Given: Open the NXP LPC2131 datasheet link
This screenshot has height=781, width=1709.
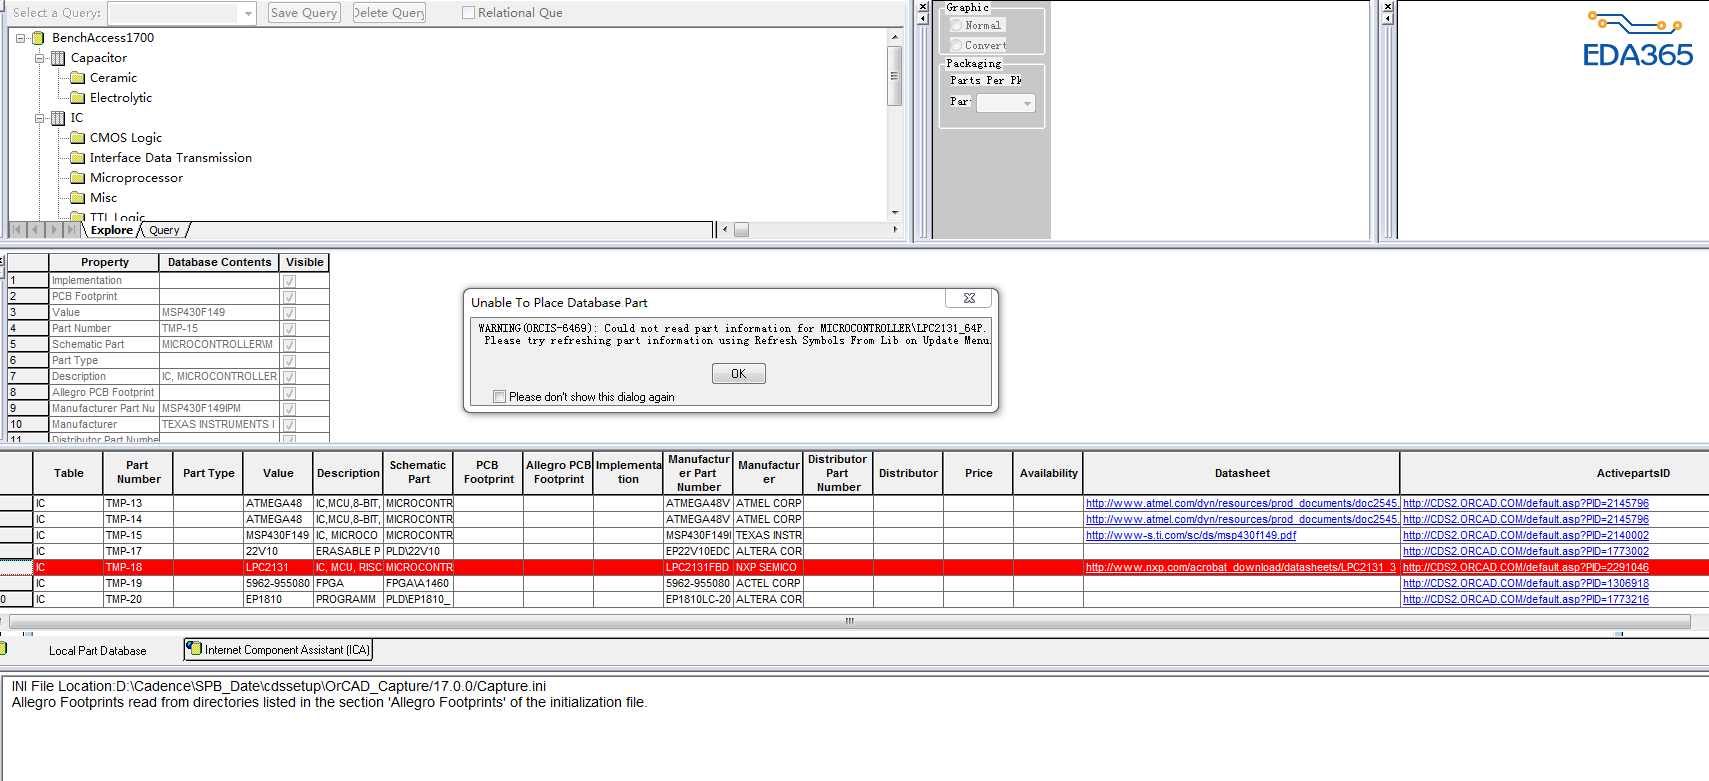Looking at the screenshot, I should [1241, 568].
